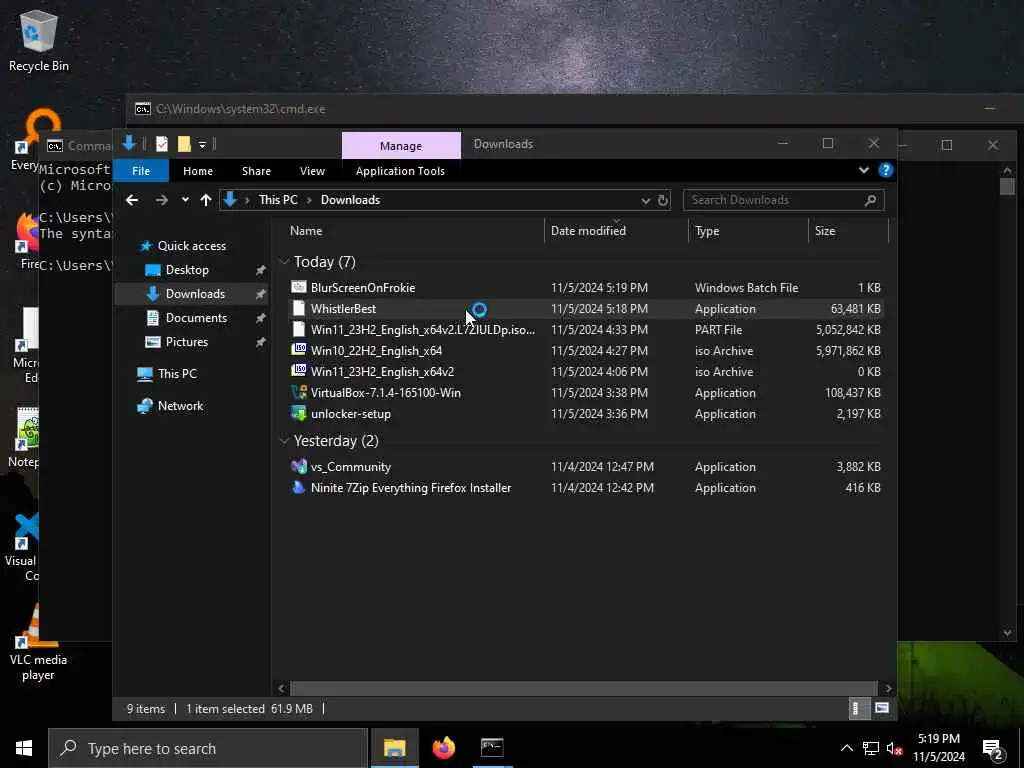Open the notification center icon

click(x=993, y=749)
